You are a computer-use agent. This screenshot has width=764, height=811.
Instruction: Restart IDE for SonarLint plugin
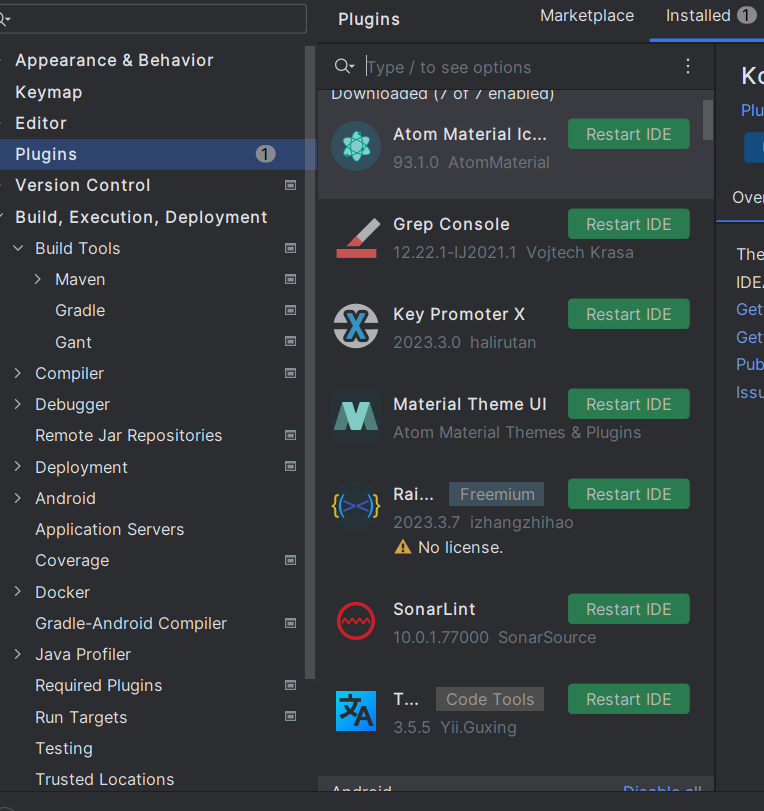point(628,609)
